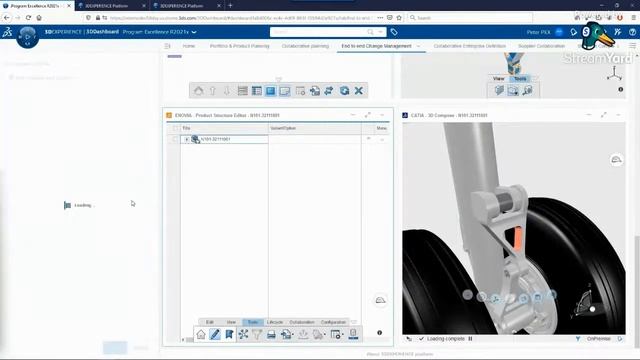This screenshot has height=360, width=640.
Task: Open the Supplier Collaboration tab
Action: click(x=541, y=46)
